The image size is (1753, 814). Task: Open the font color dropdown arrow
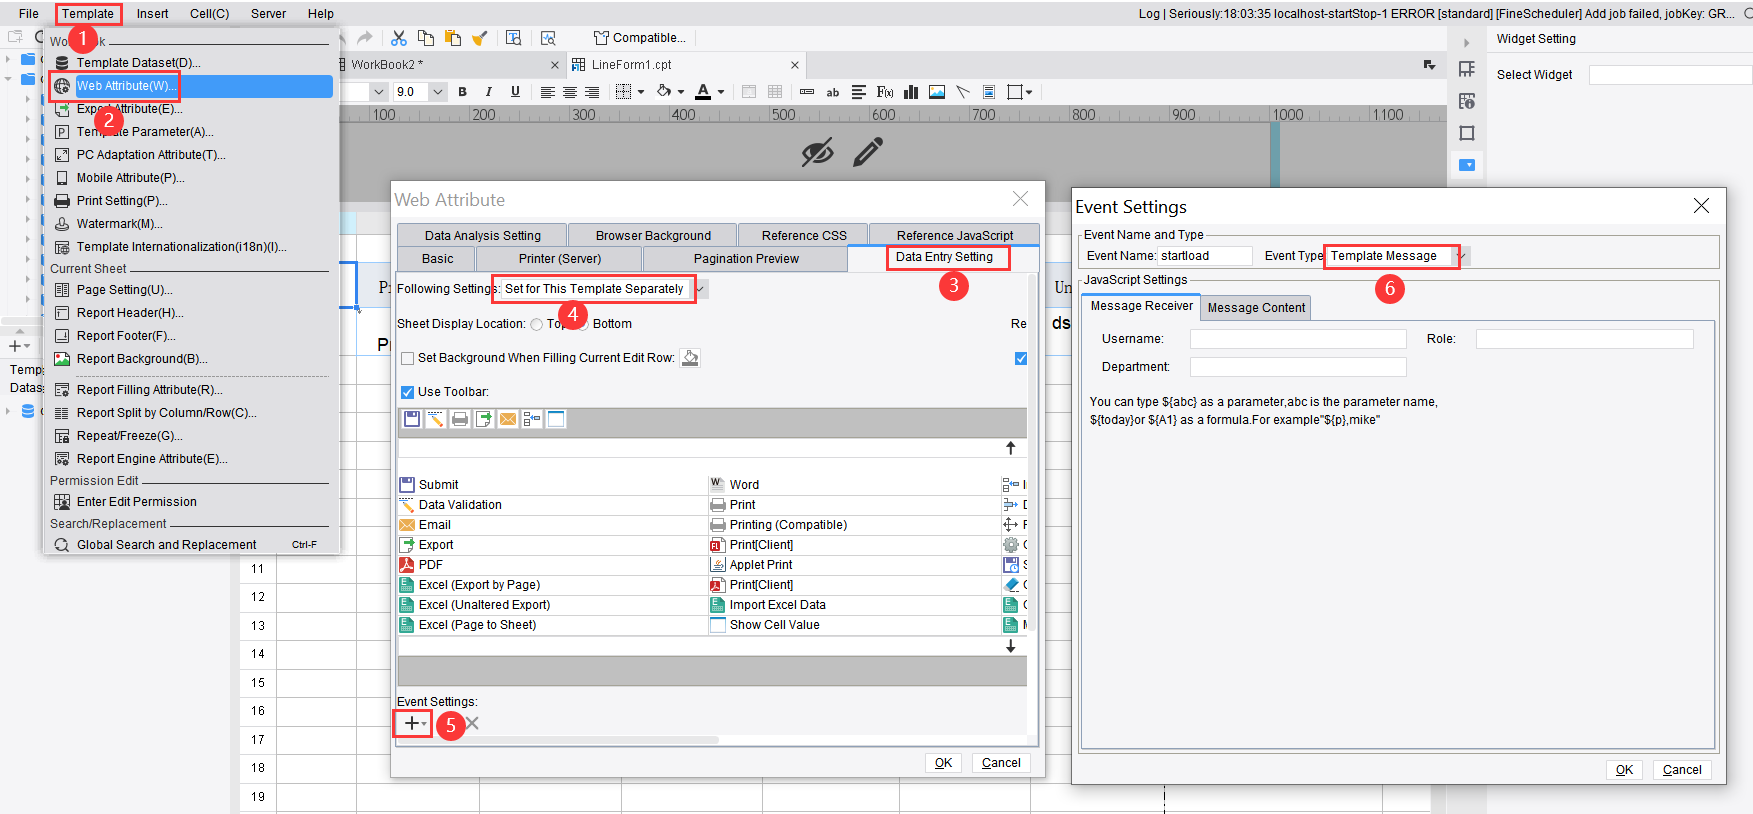pos(721,92)
